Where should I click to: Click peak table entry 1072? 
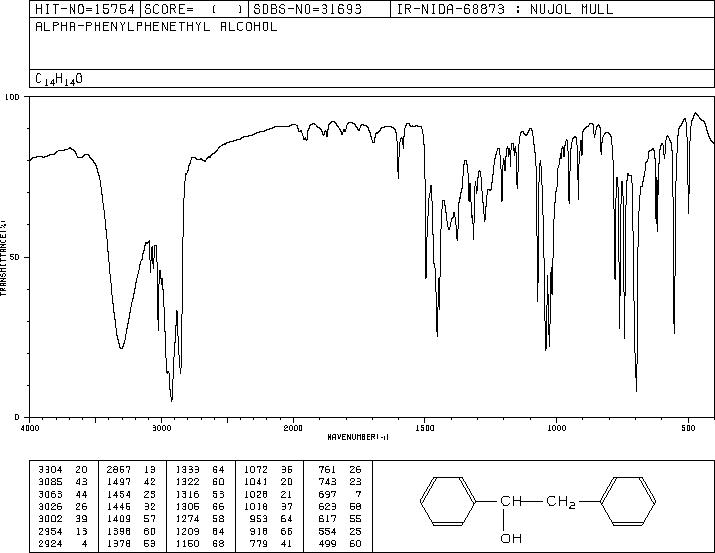click(256, 470)
